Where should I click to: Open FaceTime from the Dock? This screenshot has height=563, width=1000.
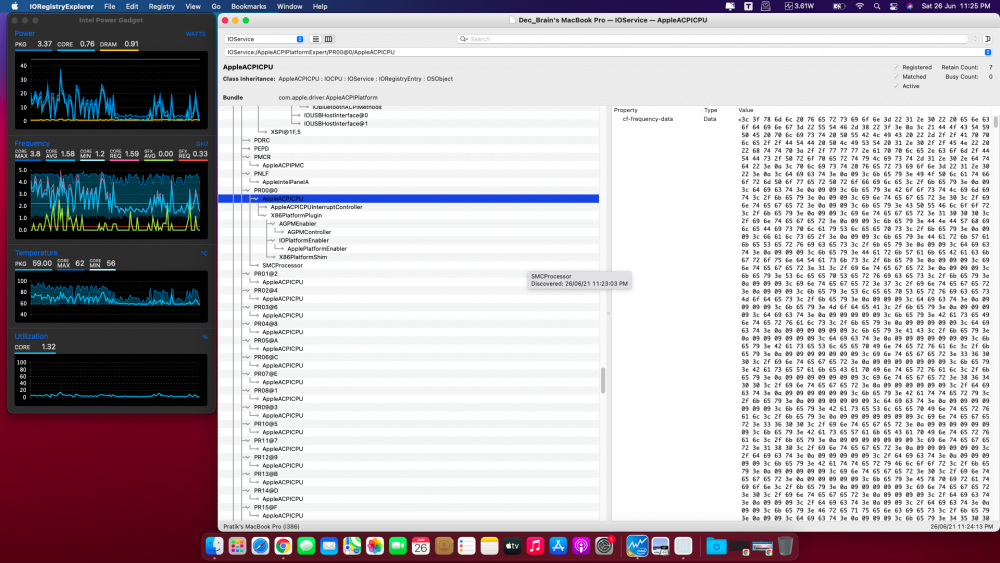[398, 546]
